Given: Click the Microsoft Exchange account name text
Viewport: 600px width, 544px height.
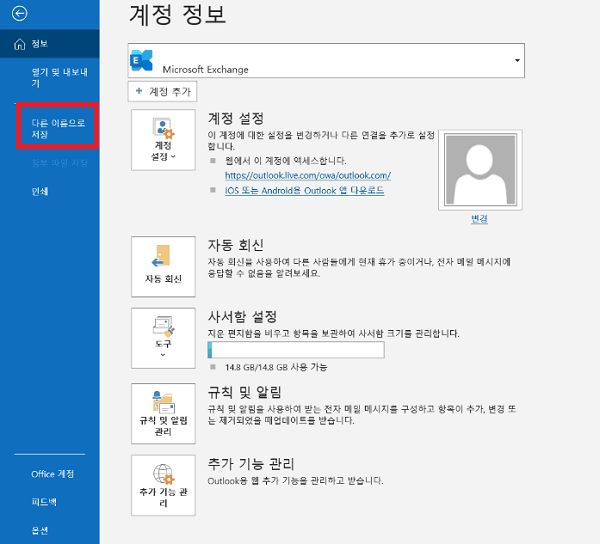Looking at the screenshot, I should pyautogui.click(x=205, y=70).
